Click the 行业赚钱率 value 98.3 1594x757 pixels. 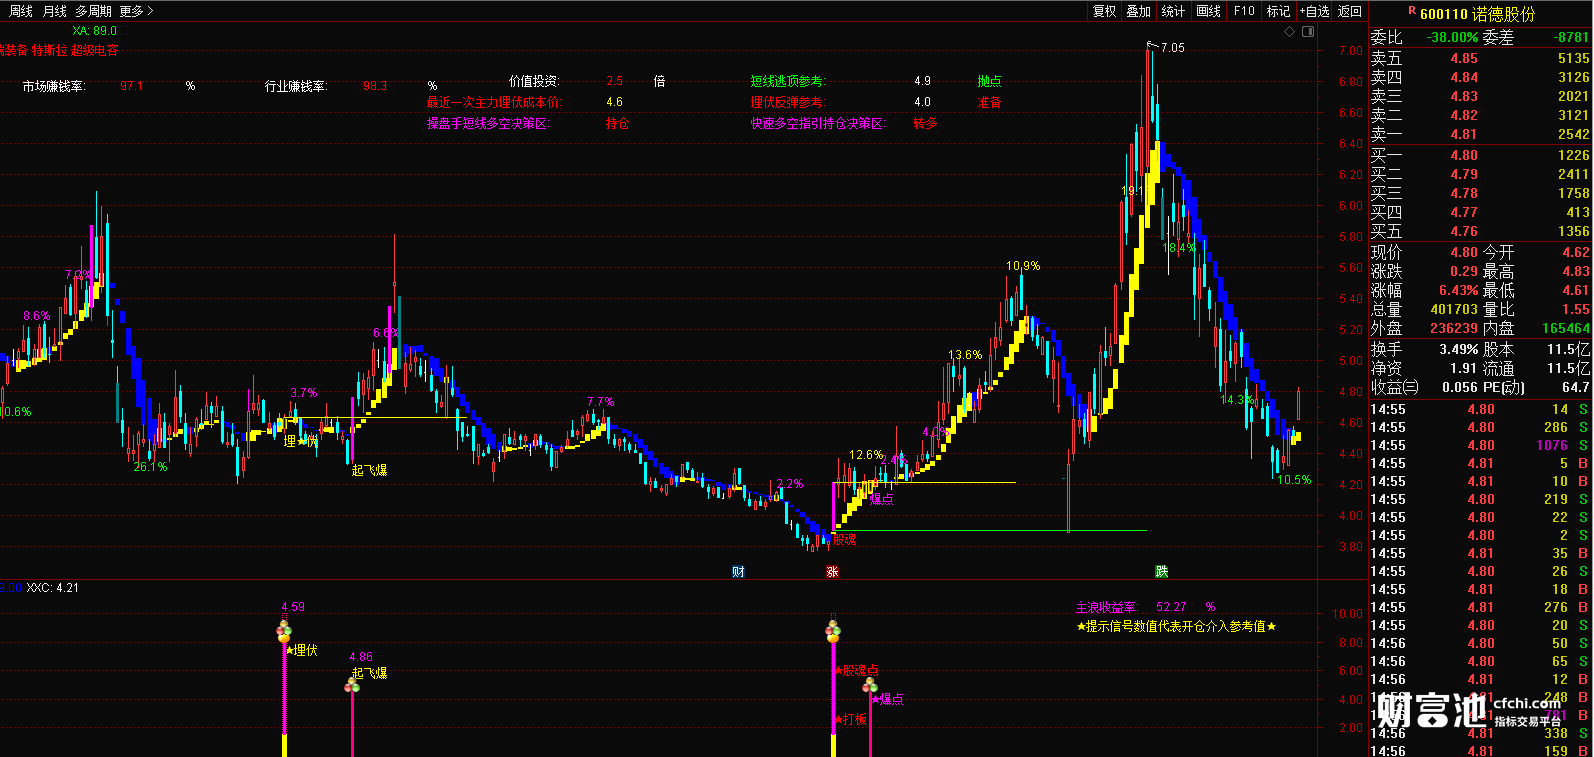(x=375, y=86)
